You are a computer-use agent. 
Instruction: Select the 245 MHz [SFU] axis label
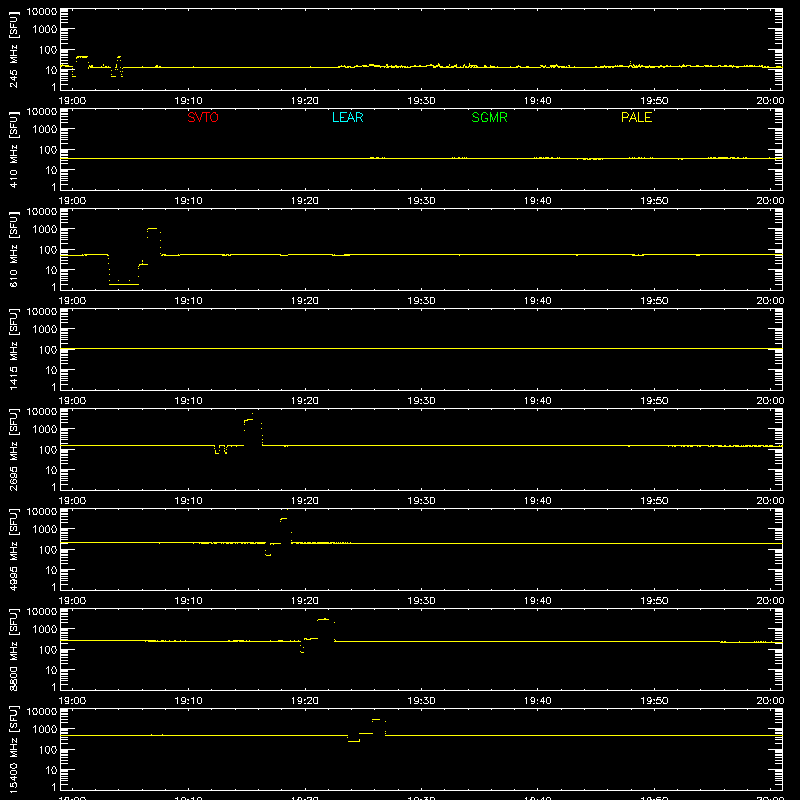click(13, 49)
